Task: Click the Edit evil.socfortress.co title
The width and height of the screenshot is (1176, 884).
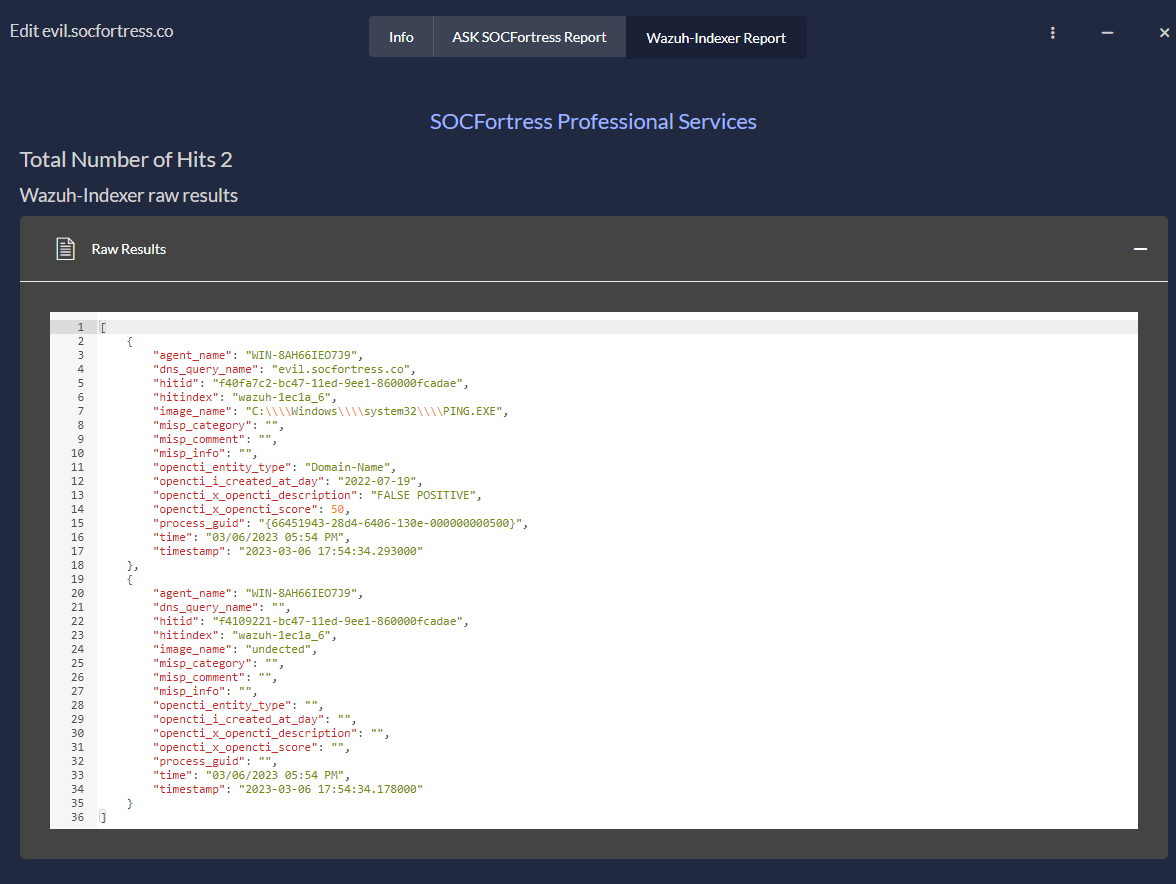Action: [x=91, y=31]
